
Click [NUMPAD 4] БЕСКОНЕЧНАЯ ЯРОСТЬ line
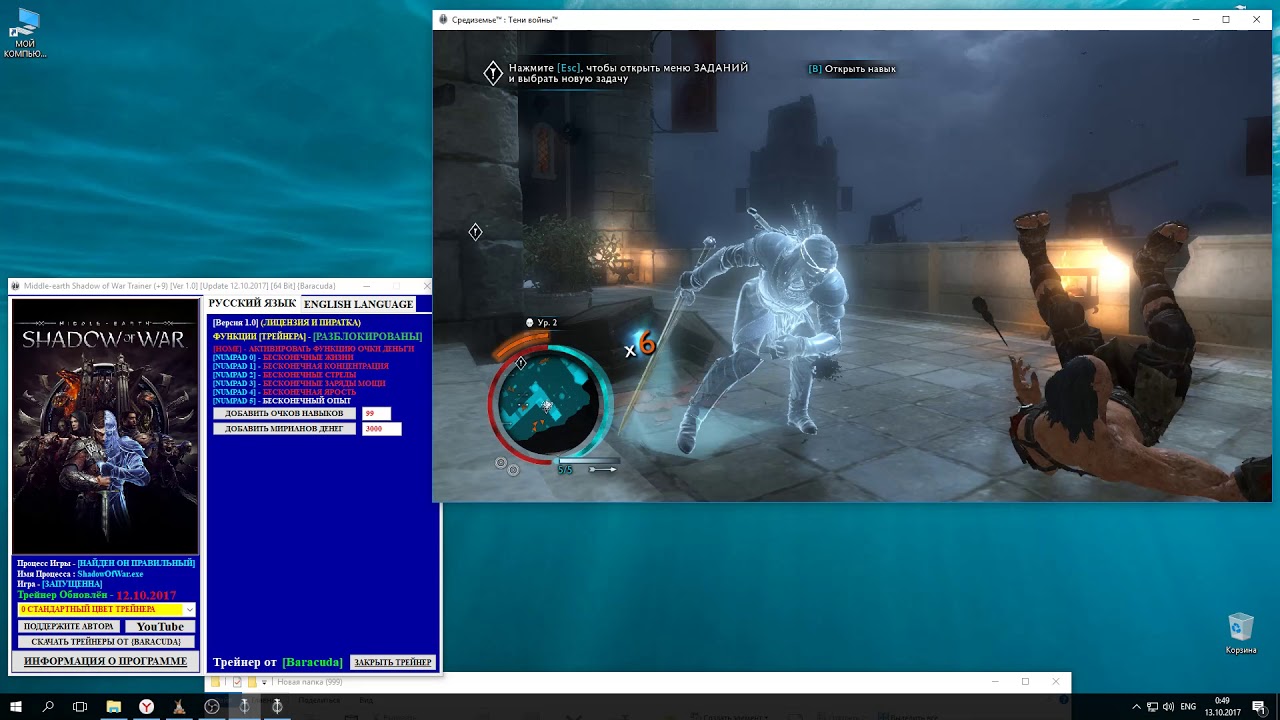[x=284, y=392]
